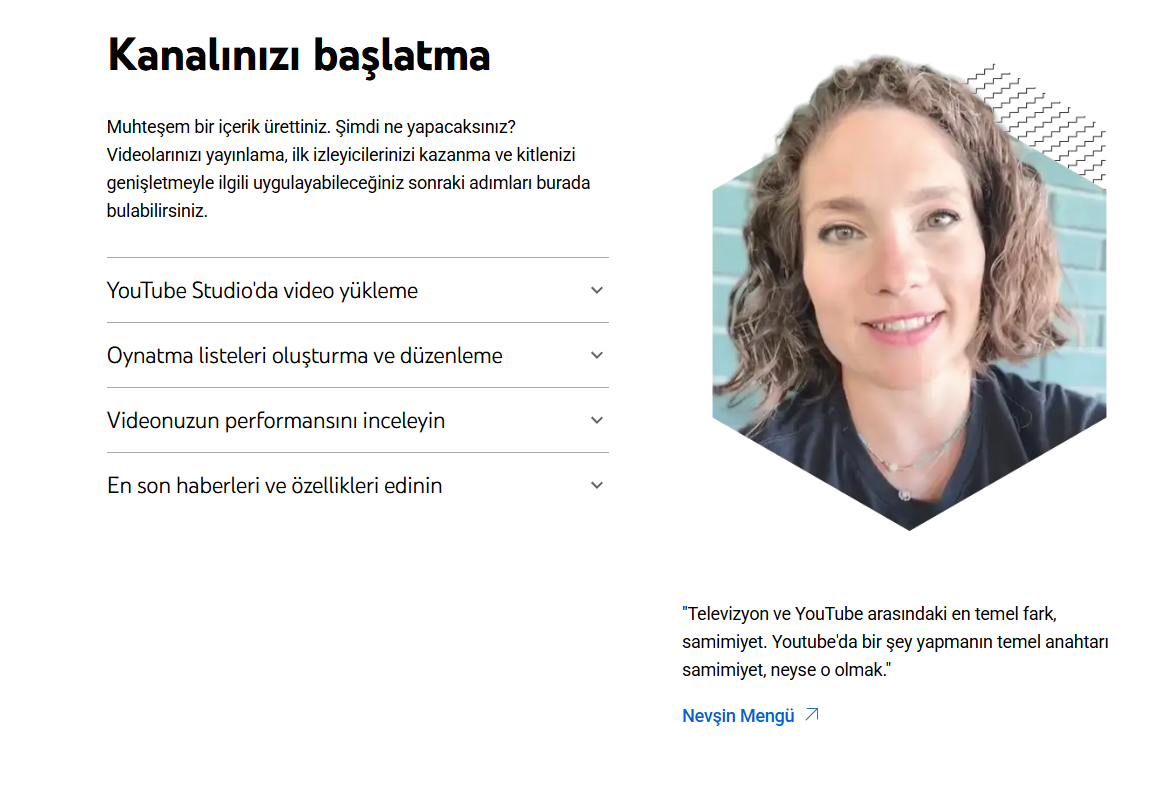This screenshot has width=1162, height=808.
Task: Click the hexagonal portrait photo
Action: [909, 294]
